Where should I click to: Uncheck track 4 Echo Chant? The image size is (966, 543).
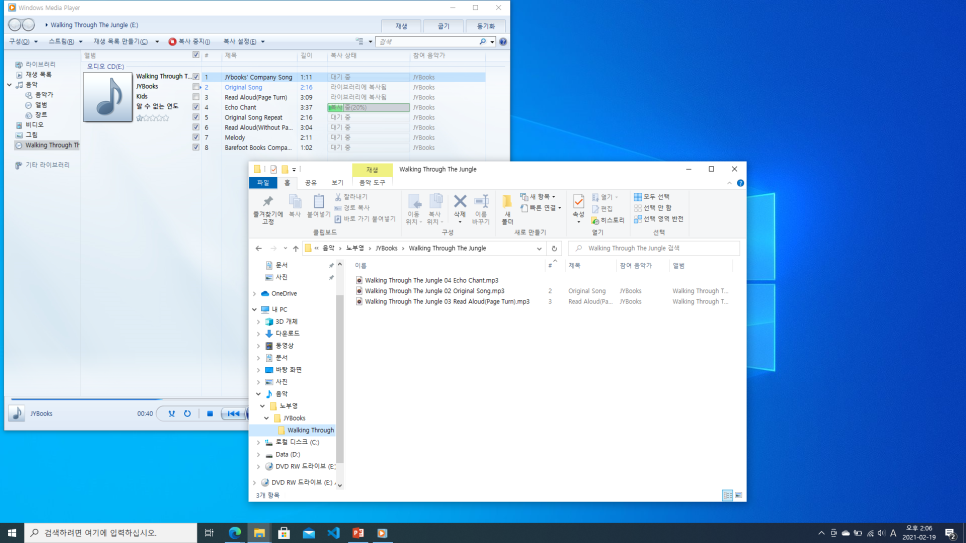point(196,107)
